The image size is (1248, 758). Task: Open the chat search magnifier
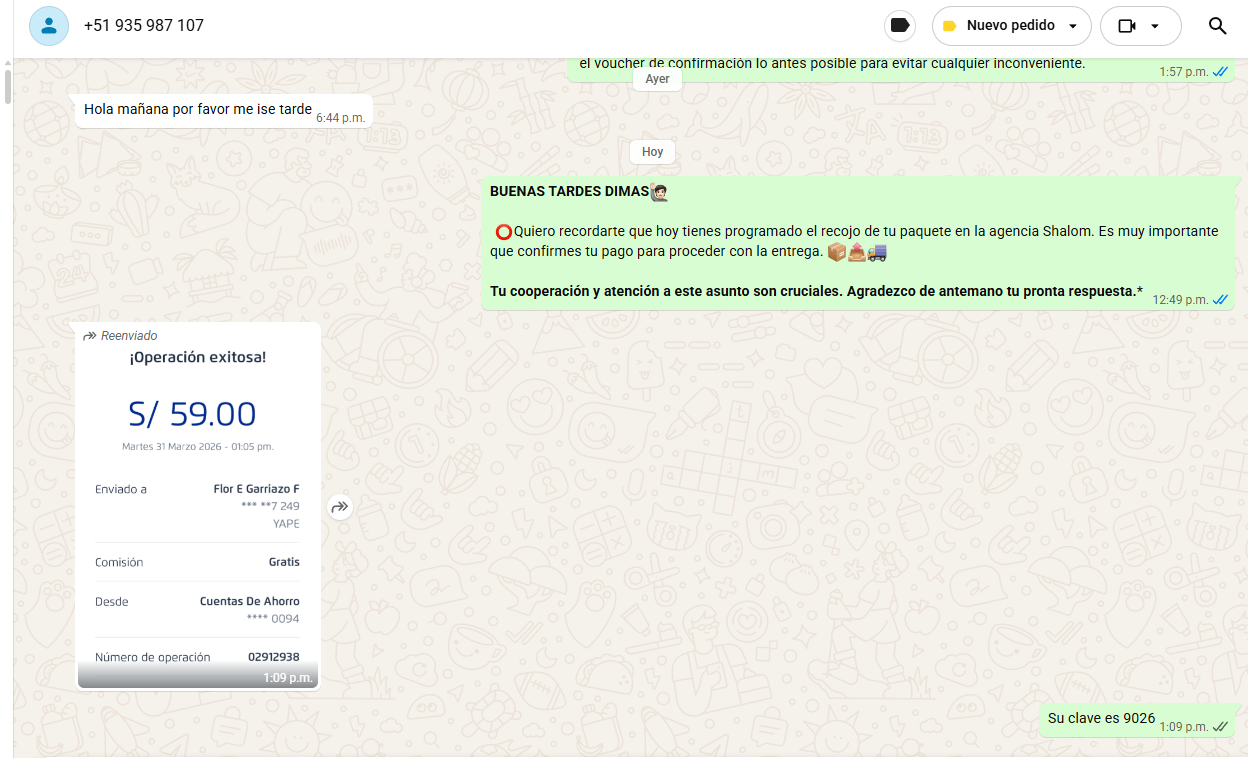click(x=1217, y=26)
